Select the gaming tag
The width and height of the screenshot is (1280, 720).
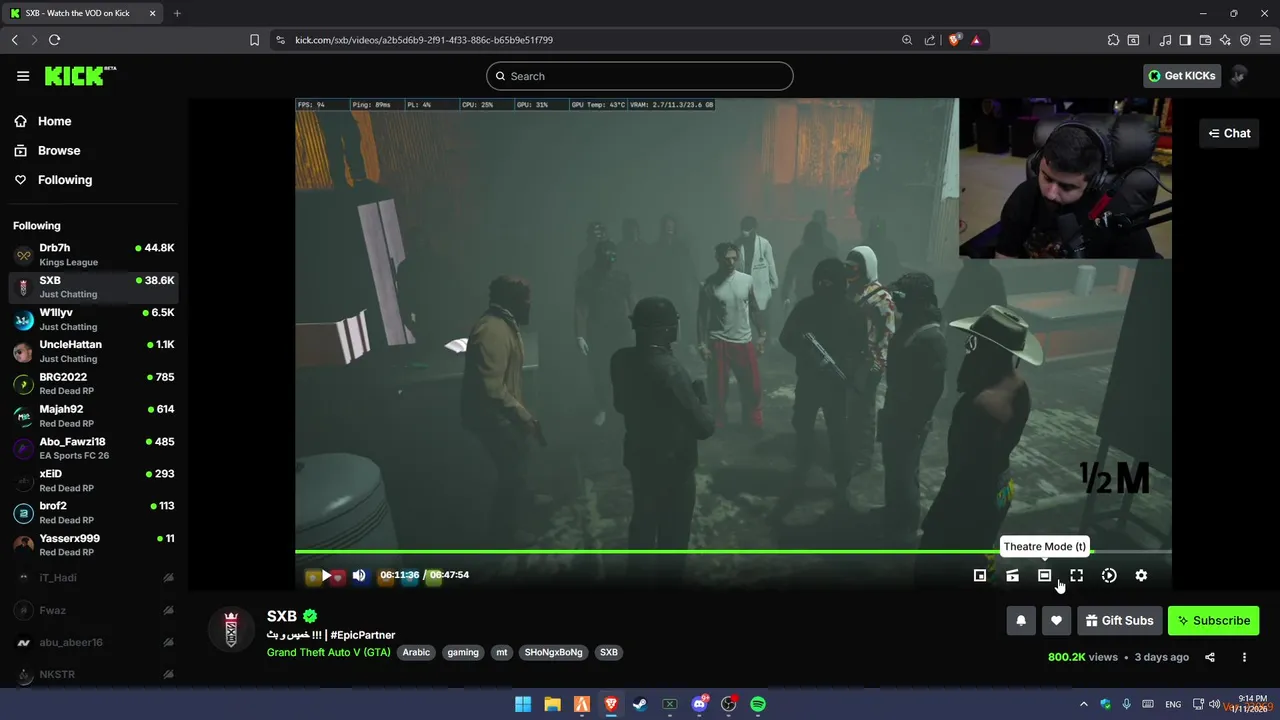pyautogui.click(x=463, y=652)
